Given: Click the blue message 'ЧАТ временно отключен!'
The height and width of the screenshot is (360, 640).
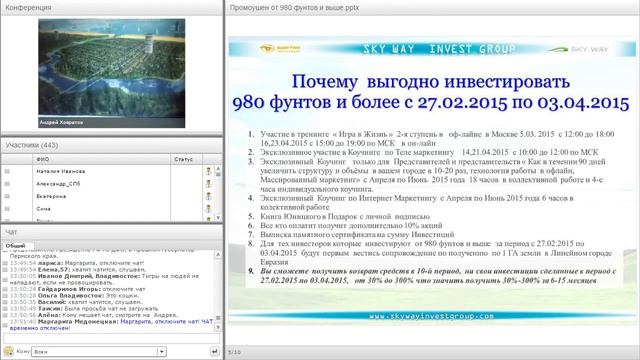Looking at the screenshot, I should (x=111, y=325).
